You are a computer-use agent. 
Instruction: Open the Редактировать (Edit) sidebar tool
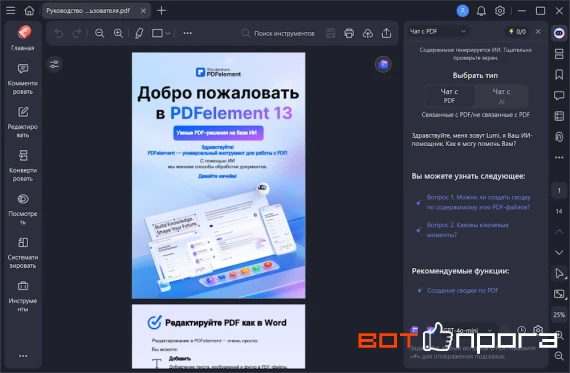(x=23, y=122)
